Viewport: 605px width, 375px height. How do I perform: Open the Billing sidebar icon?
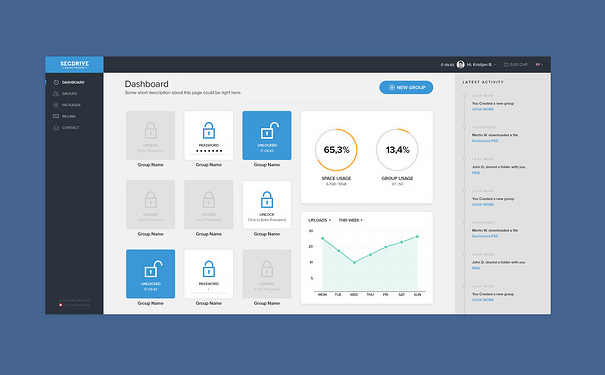[x=56, y=116]
